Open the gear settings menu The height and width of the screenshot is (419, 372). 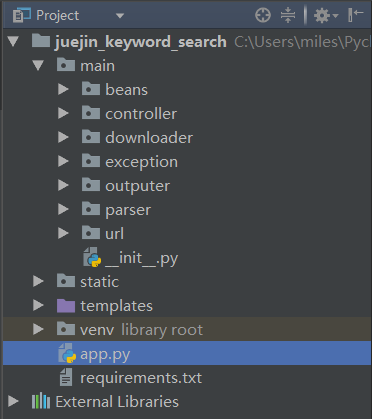point(326,15)
